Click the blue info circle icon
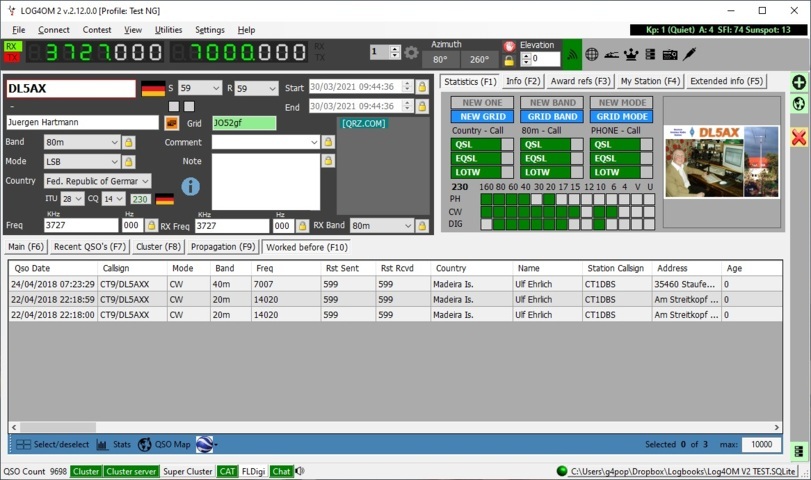811x480 pixels. point(190,186)
